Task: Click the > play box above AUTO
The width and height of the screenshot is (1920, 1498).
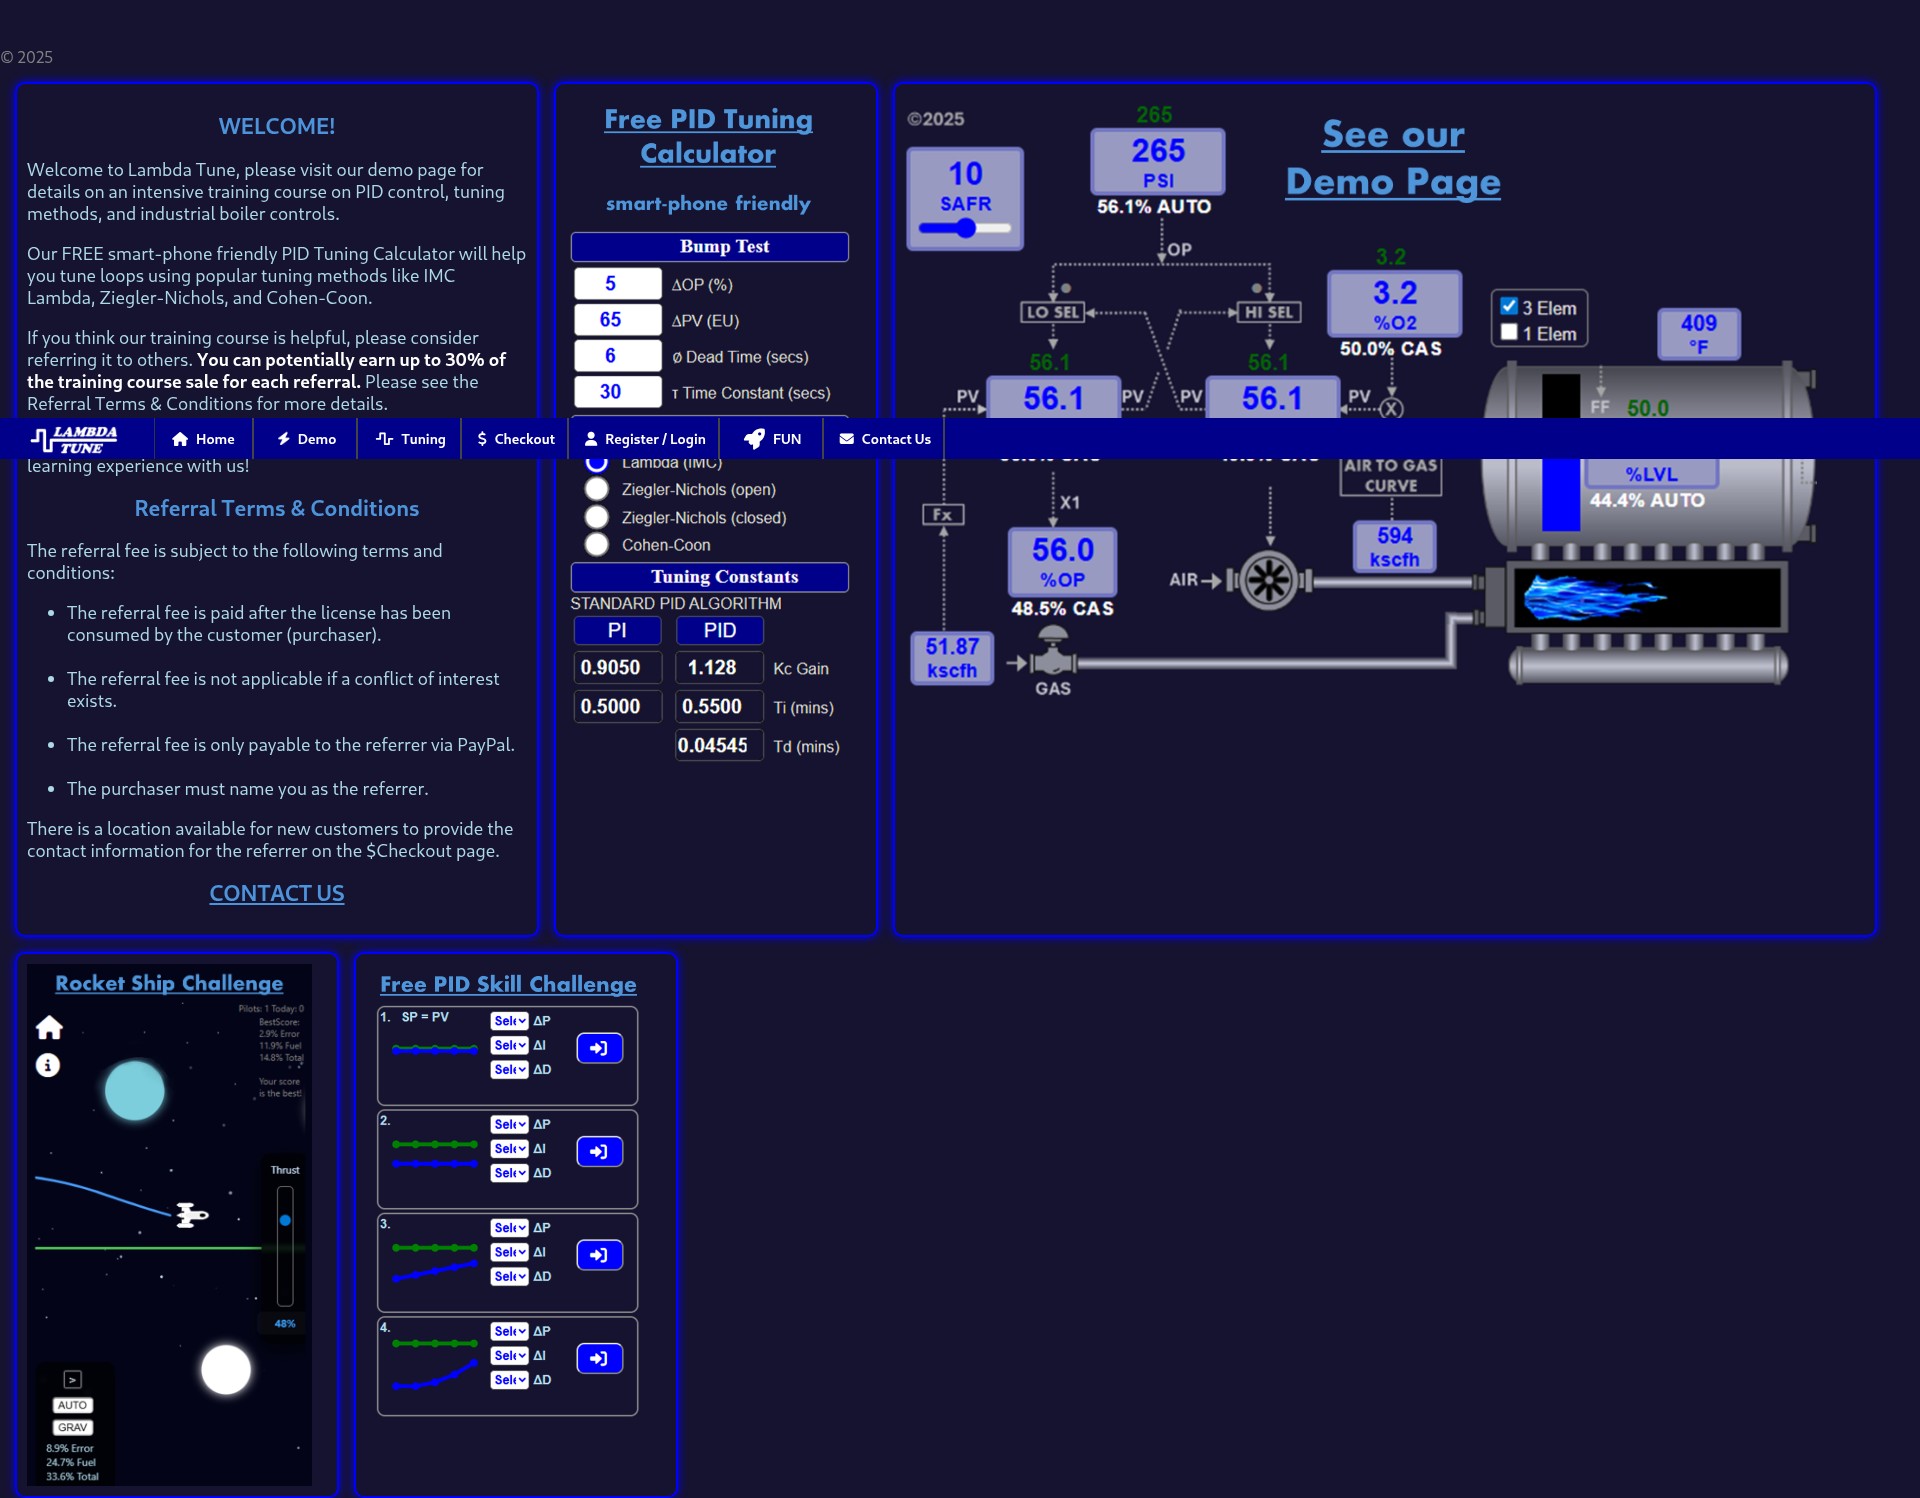Action: pos(73,1380)
